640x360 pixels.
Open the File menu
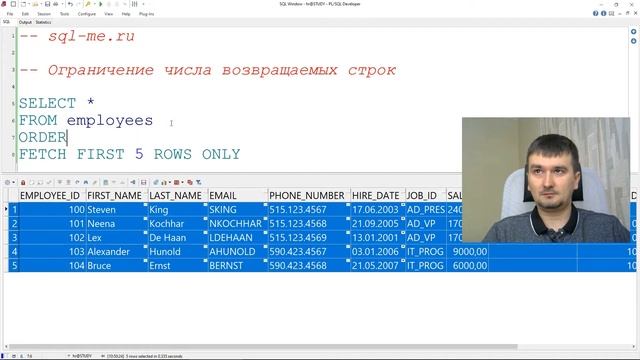point(10,14)
